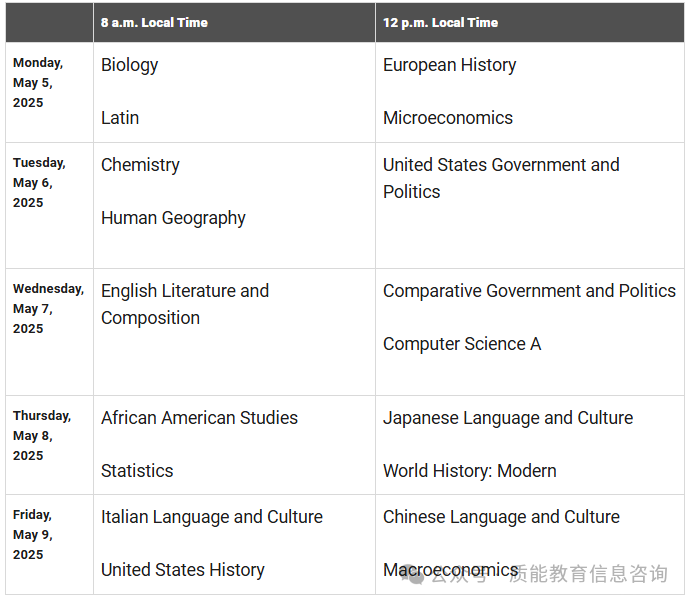
Task: Click the 8 a.m. Local Time header
Action: (x=154, y=23)
